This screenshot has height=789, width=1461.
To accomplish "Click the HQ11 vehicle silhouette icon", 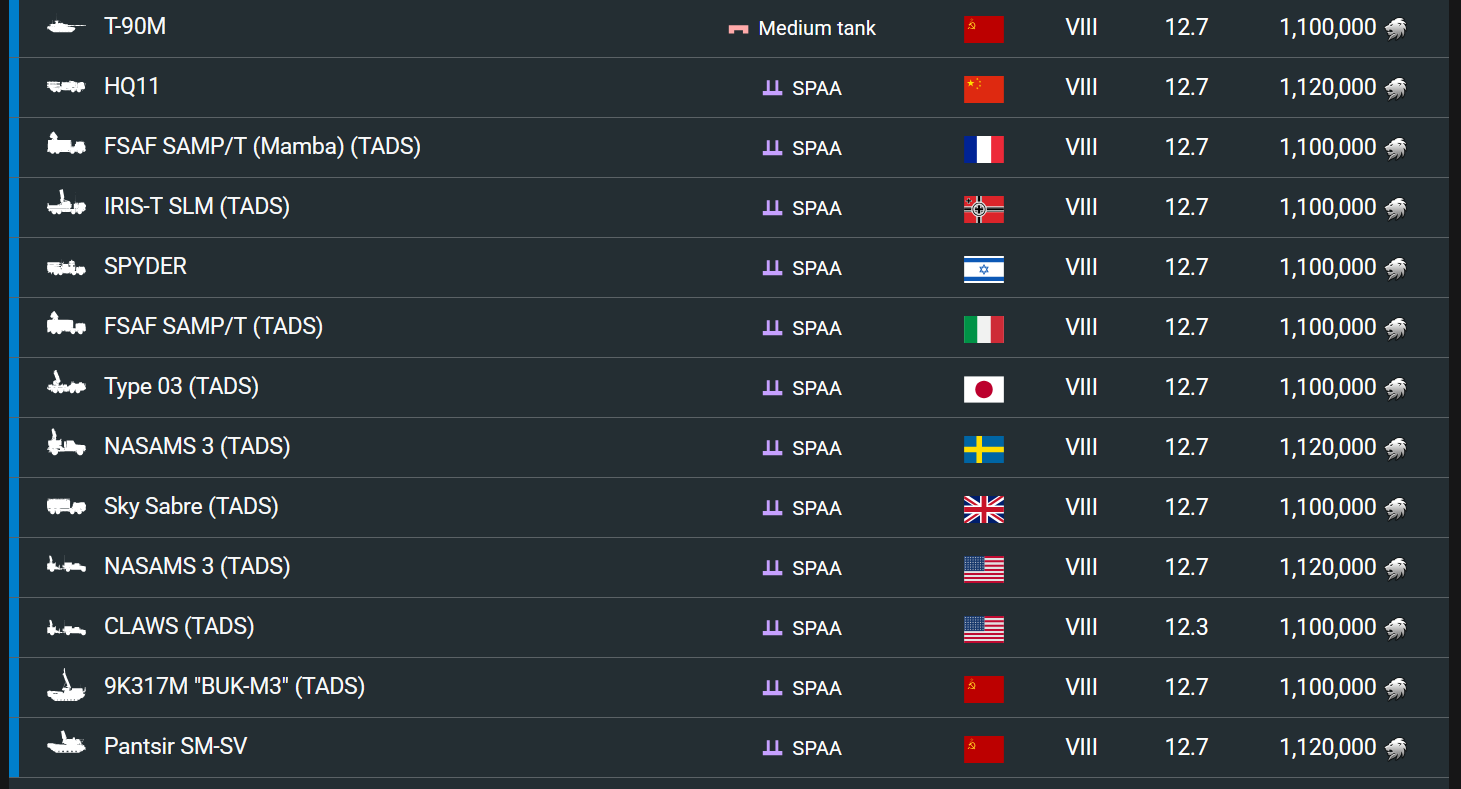I will click(66, 87).
